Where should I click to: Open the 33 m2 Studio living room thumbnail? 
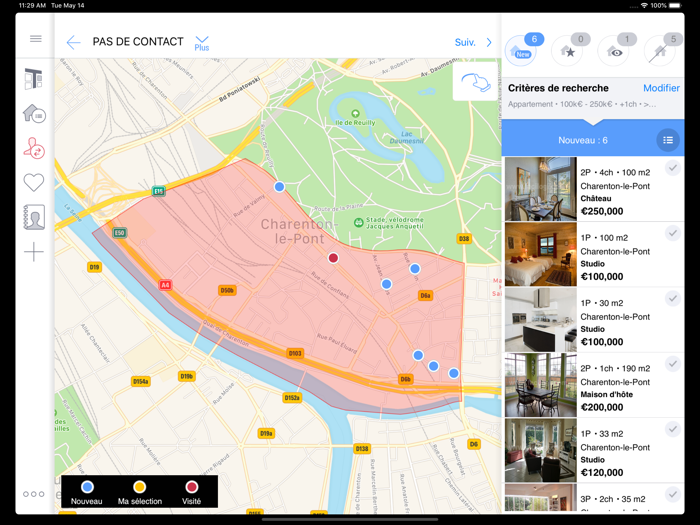[x=541, y=450]
